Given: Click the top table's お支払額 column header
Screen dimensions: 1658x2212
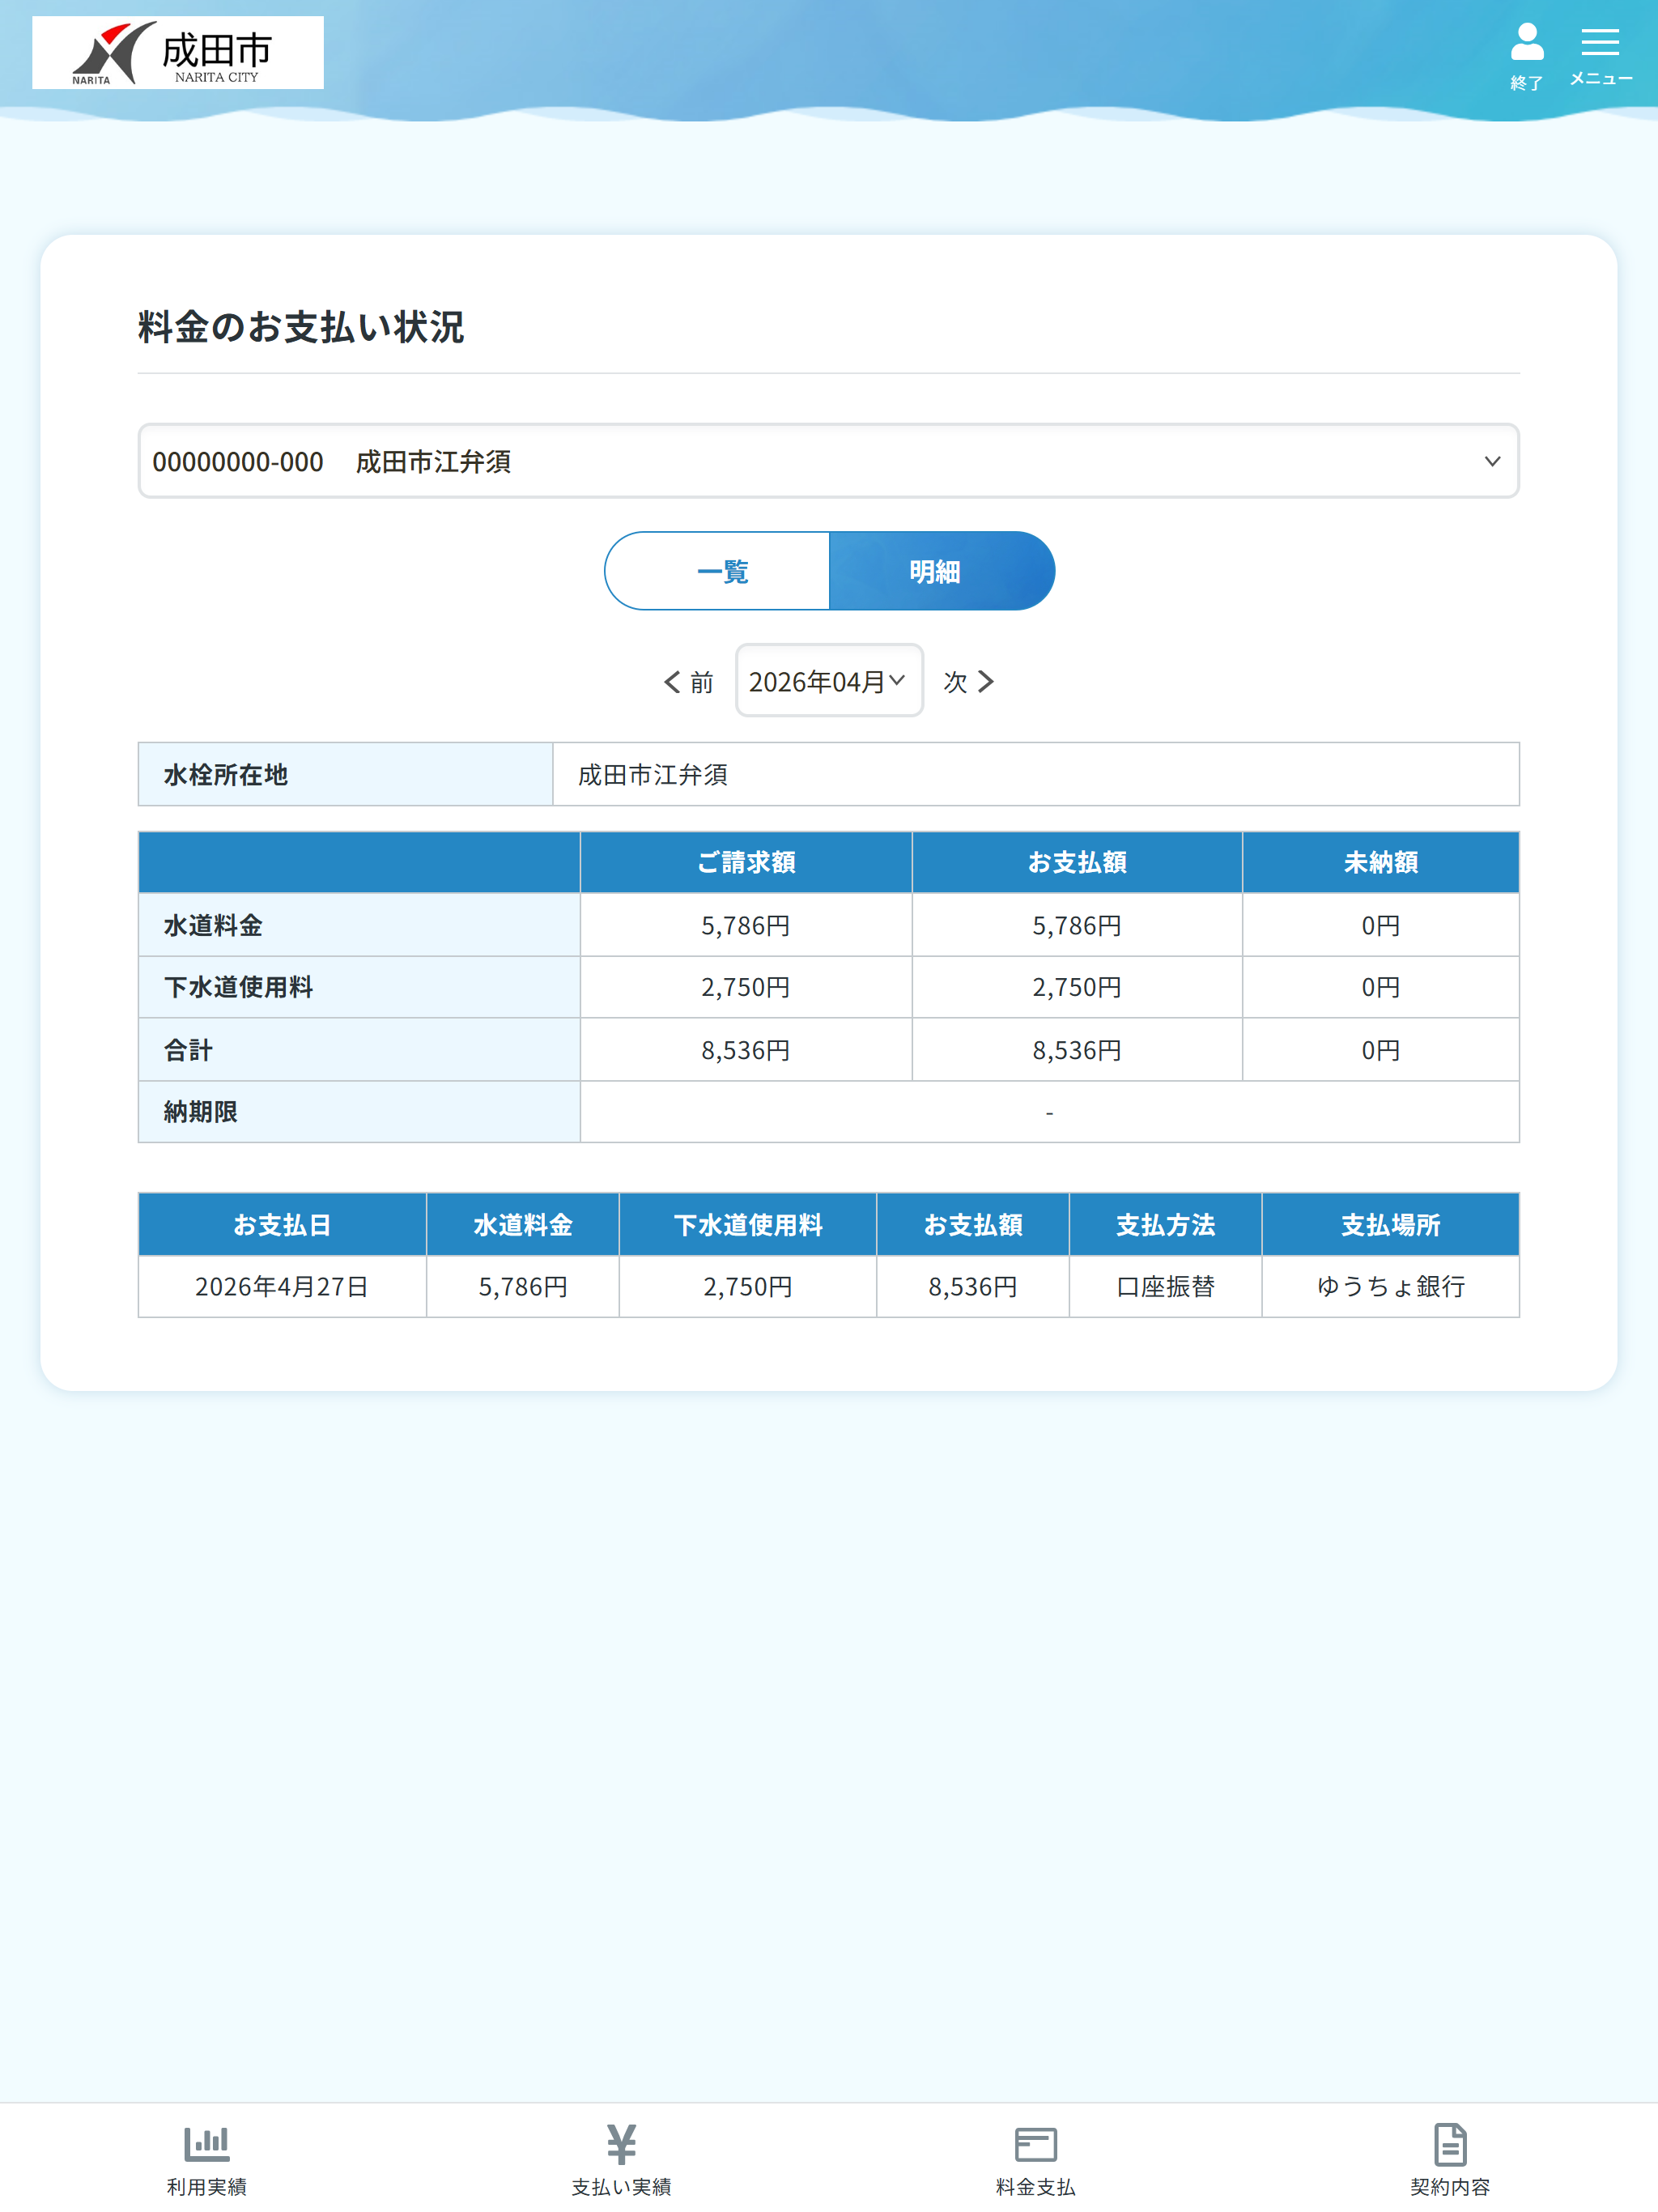Looking at the screenshot, I should point(1077,862).
